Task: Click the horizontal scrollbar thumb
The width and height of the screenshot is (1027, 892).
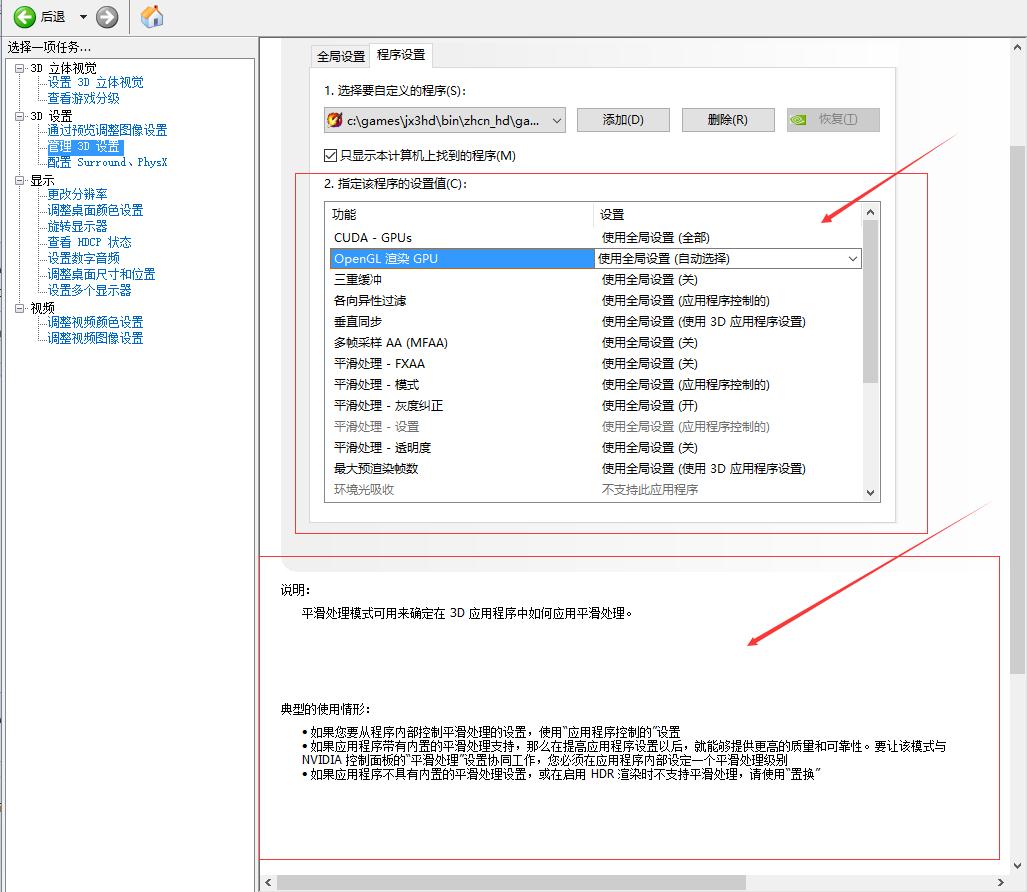Action: (511, 882)
